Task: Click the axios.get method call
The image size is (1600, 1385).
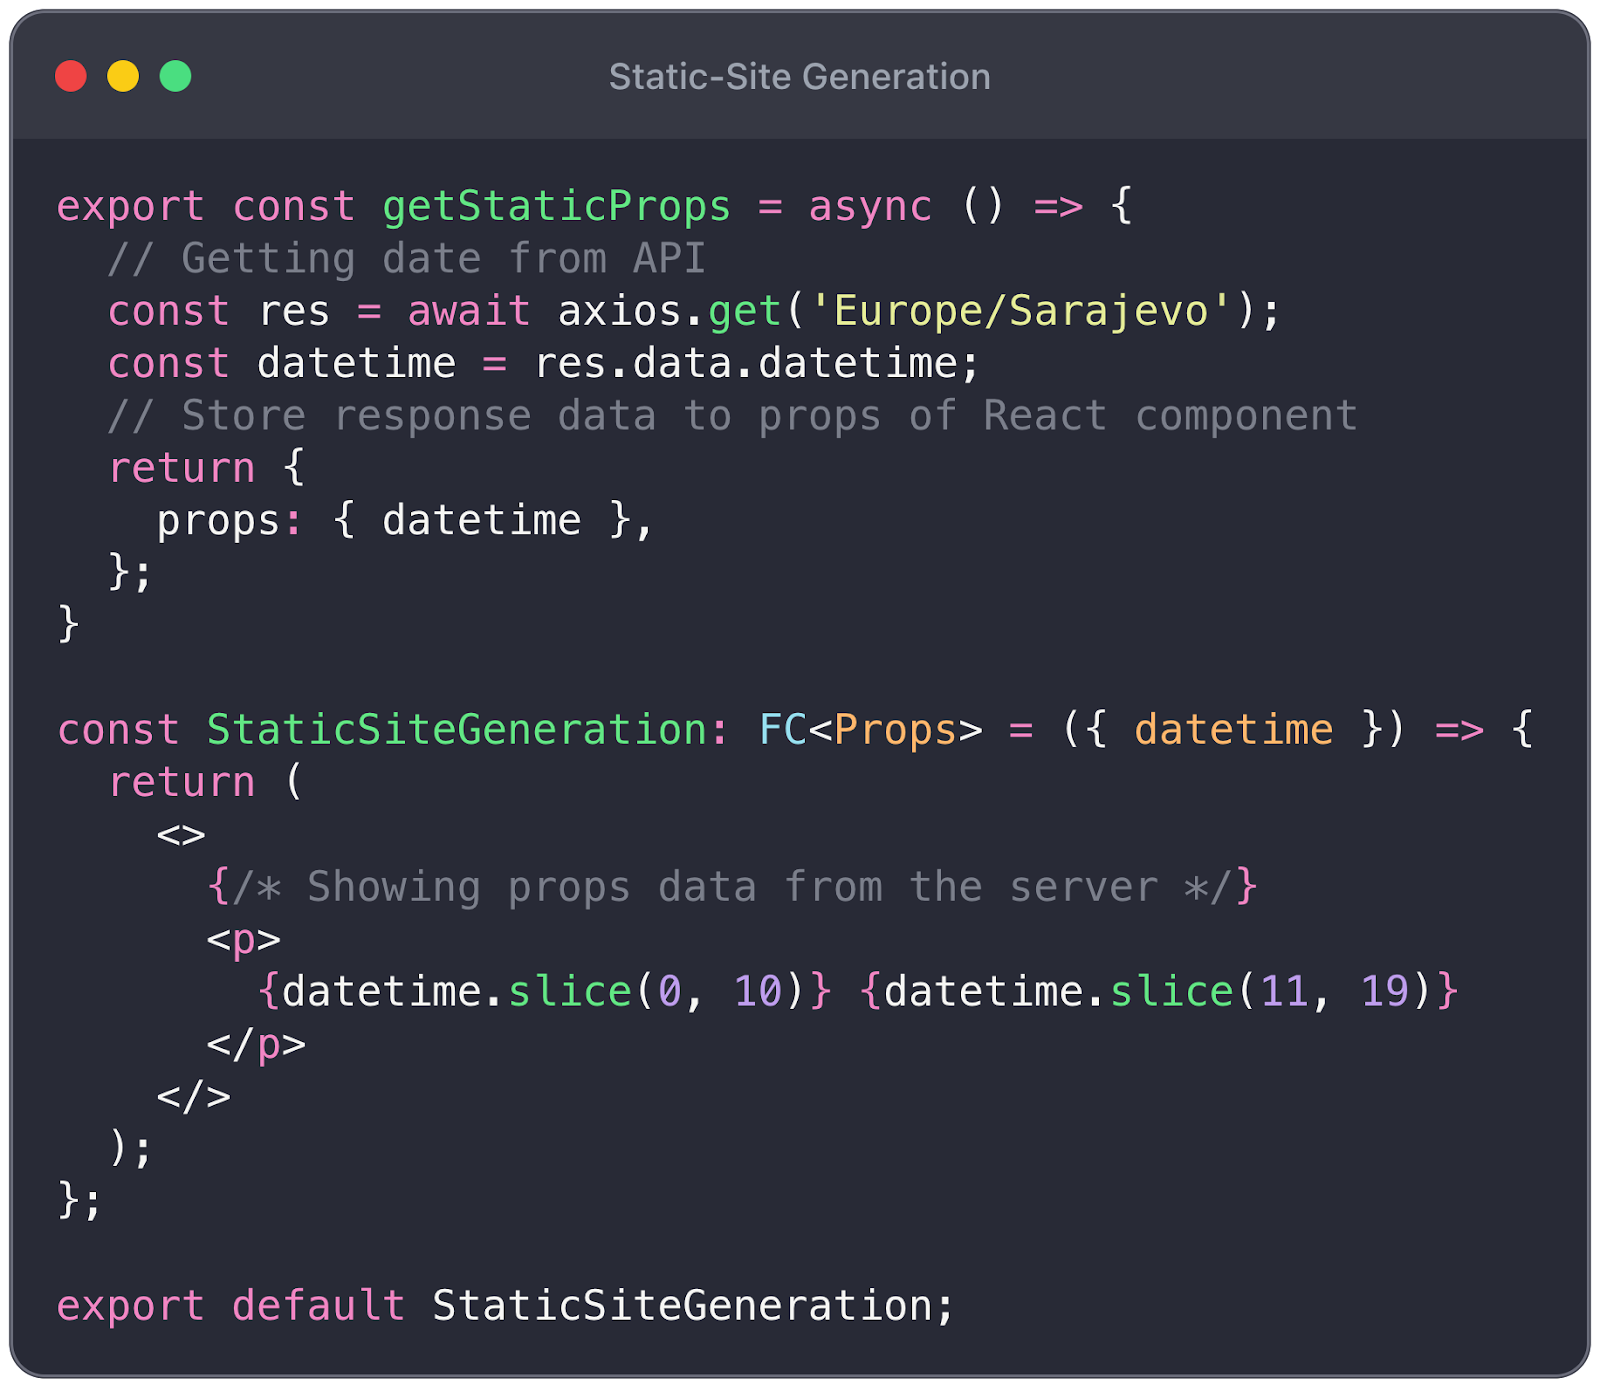Action: tap(669, 311)
